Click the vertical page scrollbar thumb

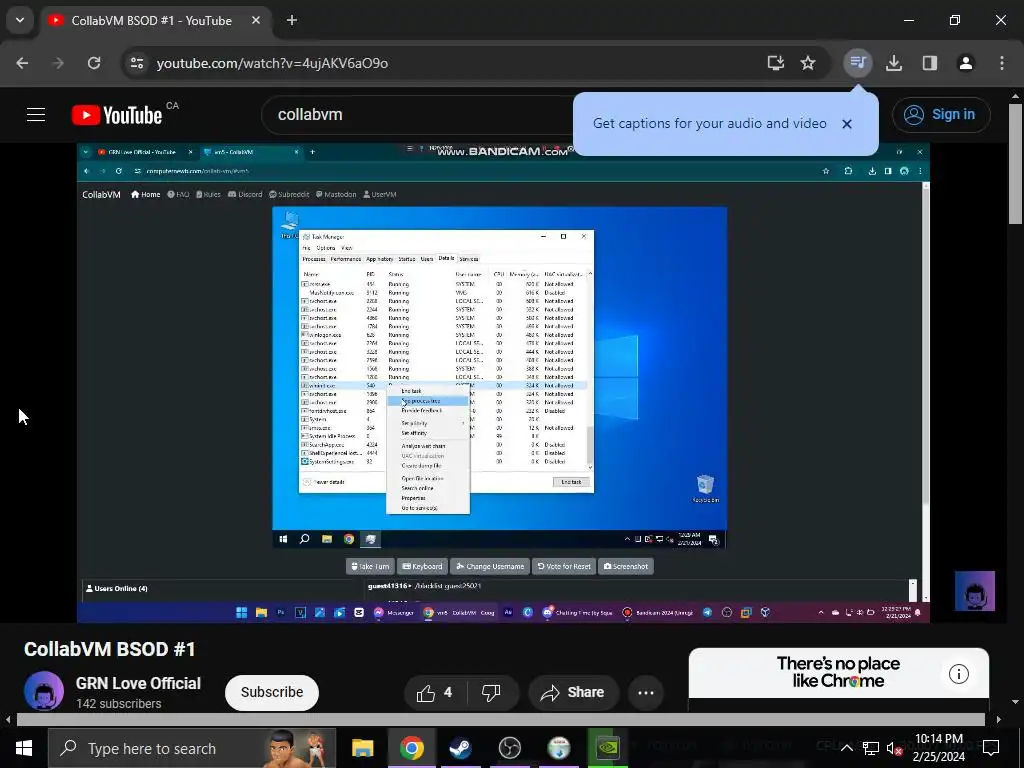tap(1016, 163)
